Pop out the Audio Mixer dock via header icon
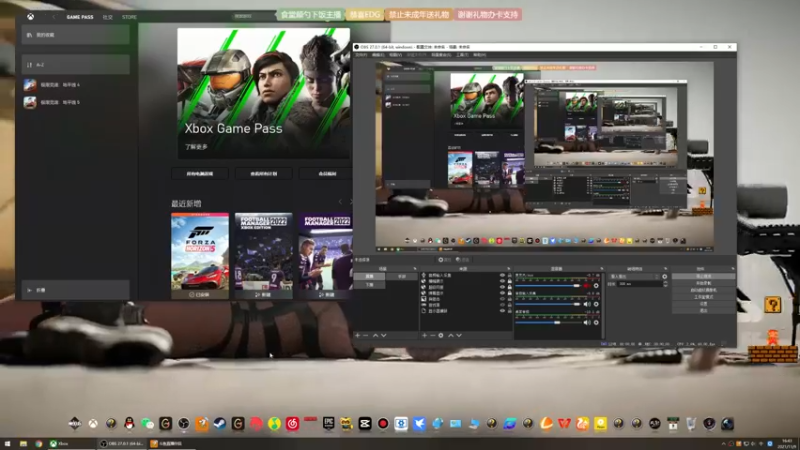This screenshot has width=800, height=450. 601,268
